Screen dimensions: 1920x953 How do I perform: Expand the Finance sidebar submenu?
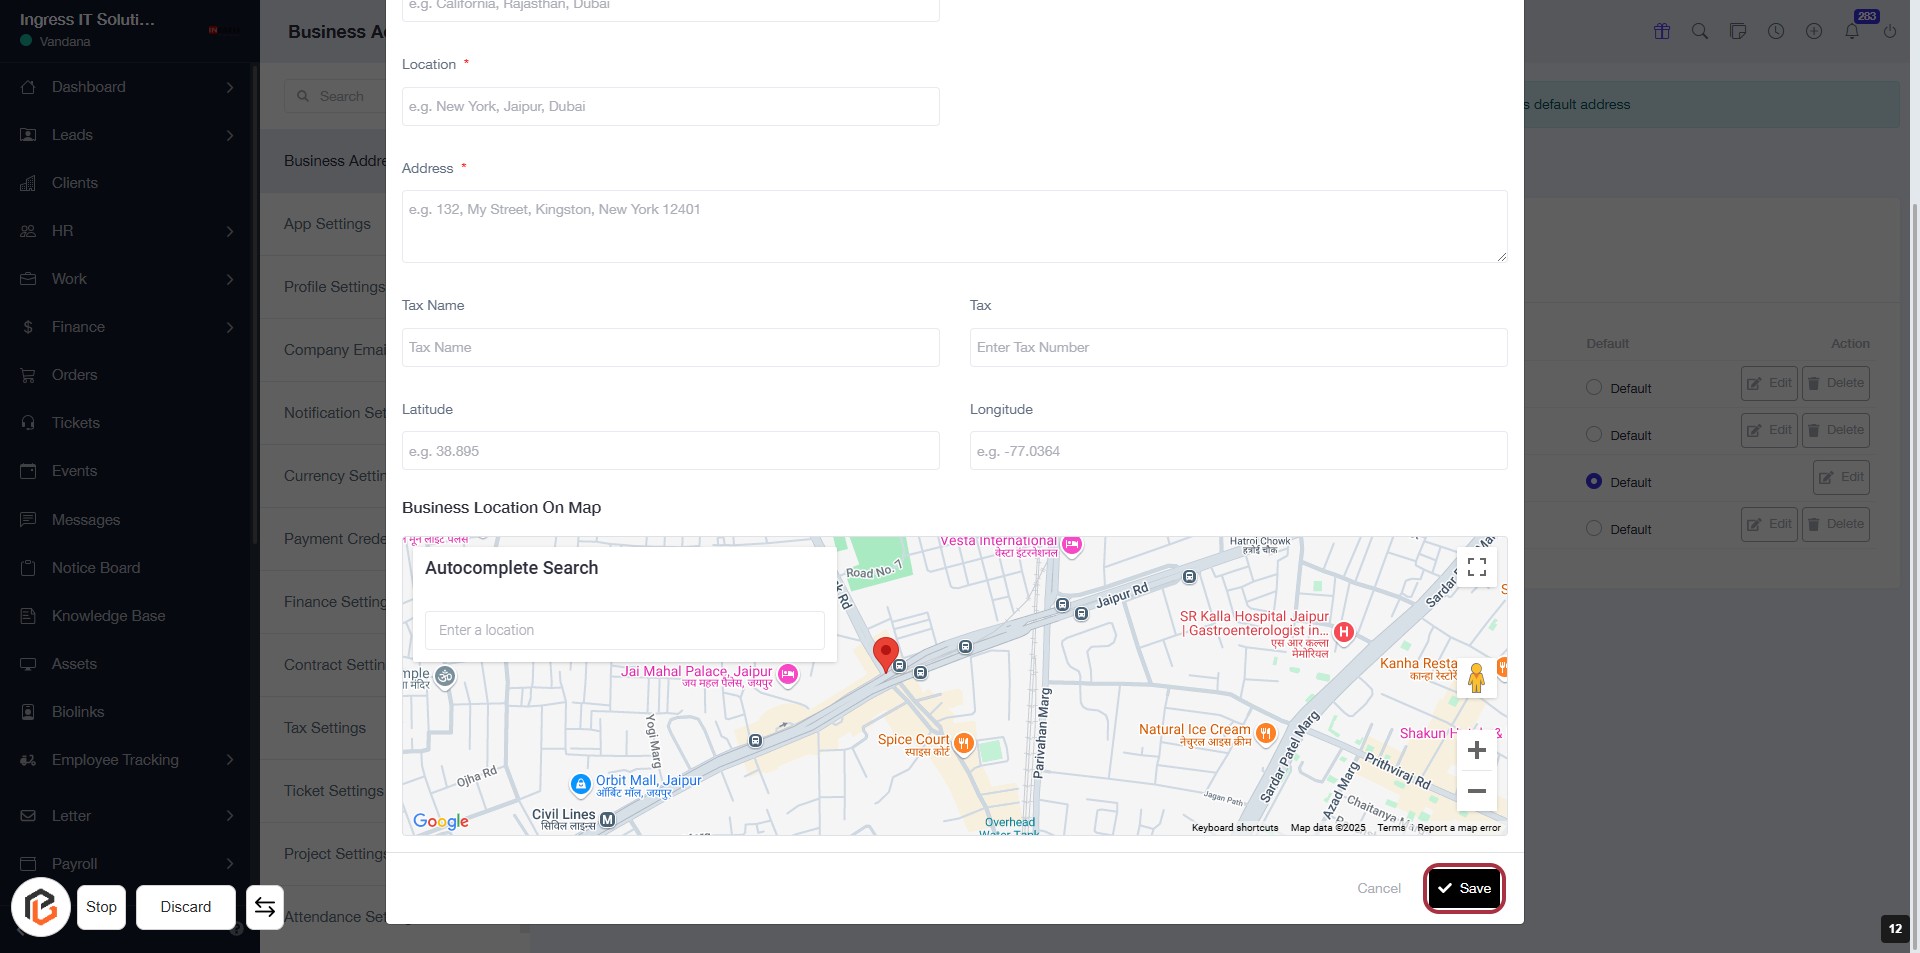[x=127, y=327]
